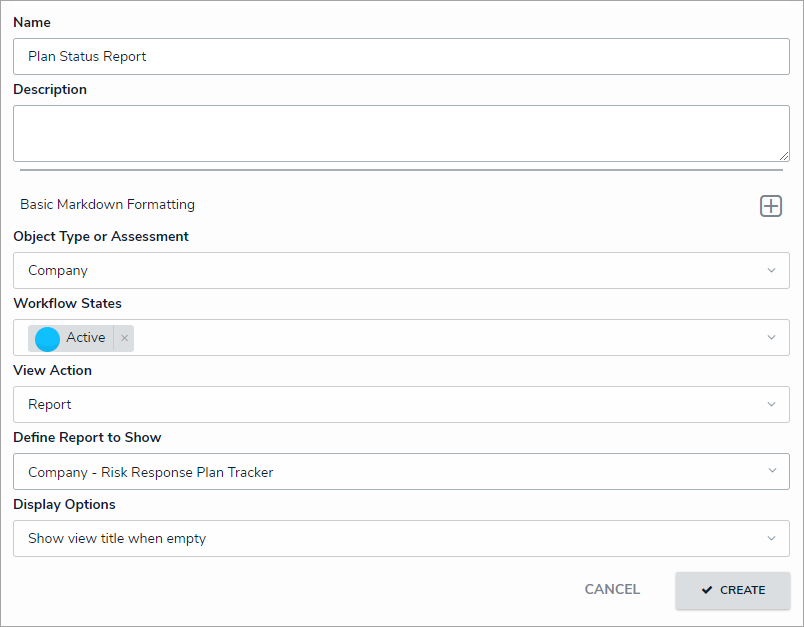Click into the Description text area

pyautogui.click(x=400, y=133)
